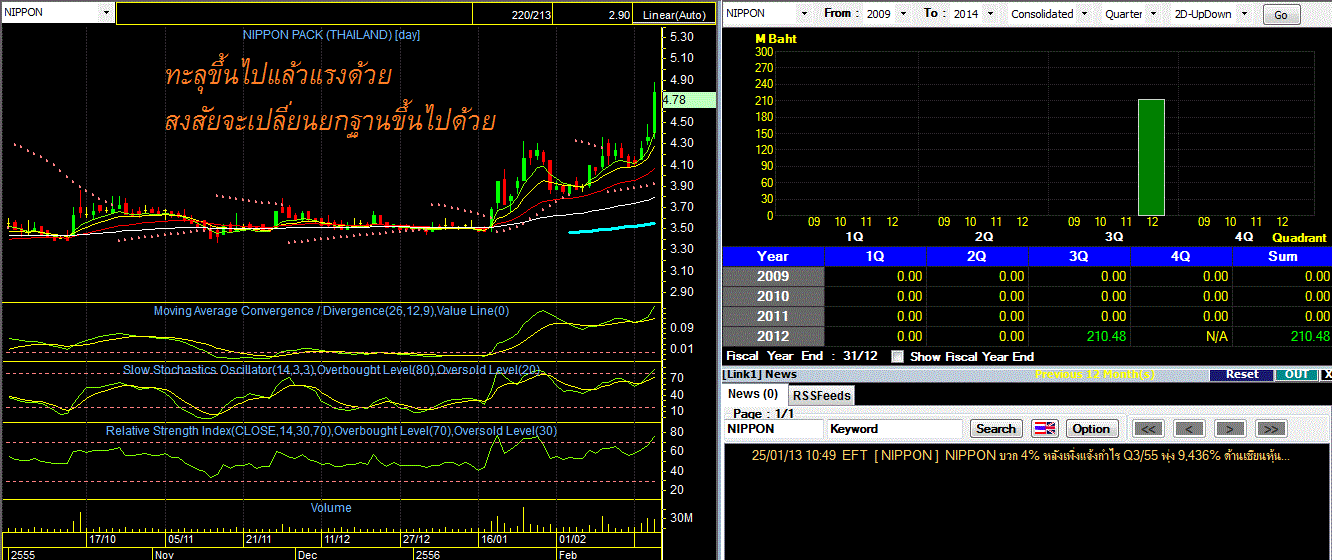Select the 2010 year row header
The image size is (1332, 560).
pos(773,296)
